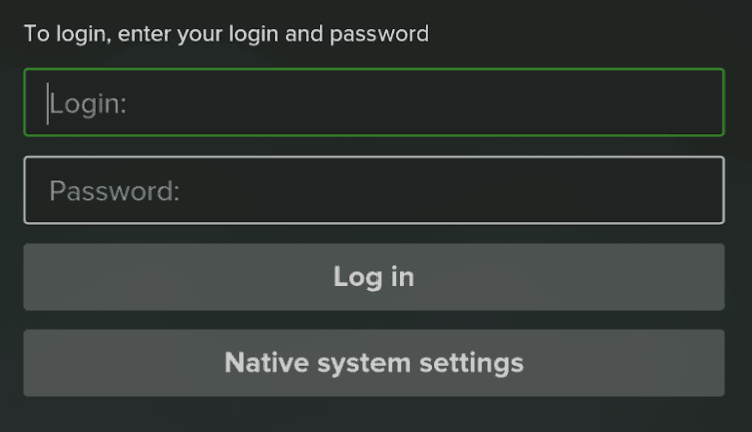The height and width of the screenshot is (432, 752).
Task: Launch the Native system settings screen
Action: click(x=374, y=362)
